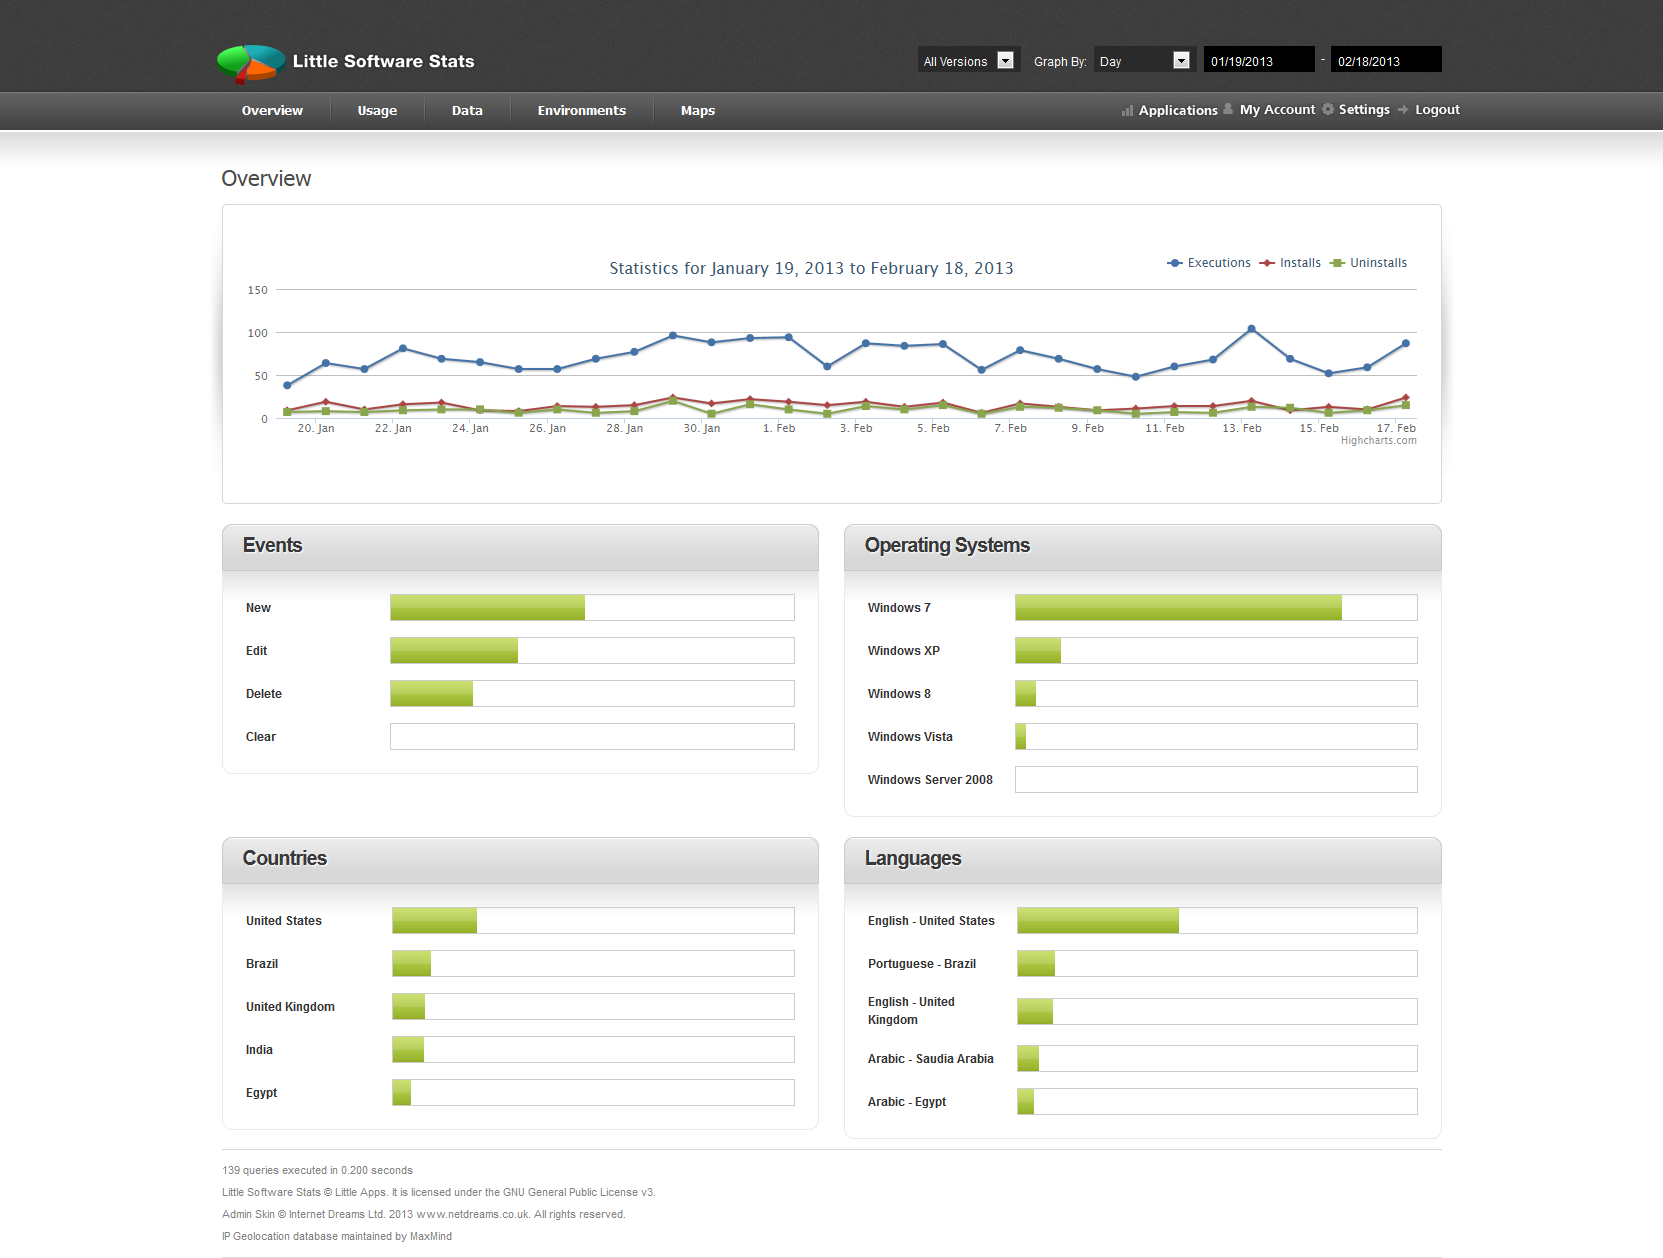This screenshot has height=1258, width=1663.
Task: Follow the MaxMind link in the footer
Action: [430, 1236]
